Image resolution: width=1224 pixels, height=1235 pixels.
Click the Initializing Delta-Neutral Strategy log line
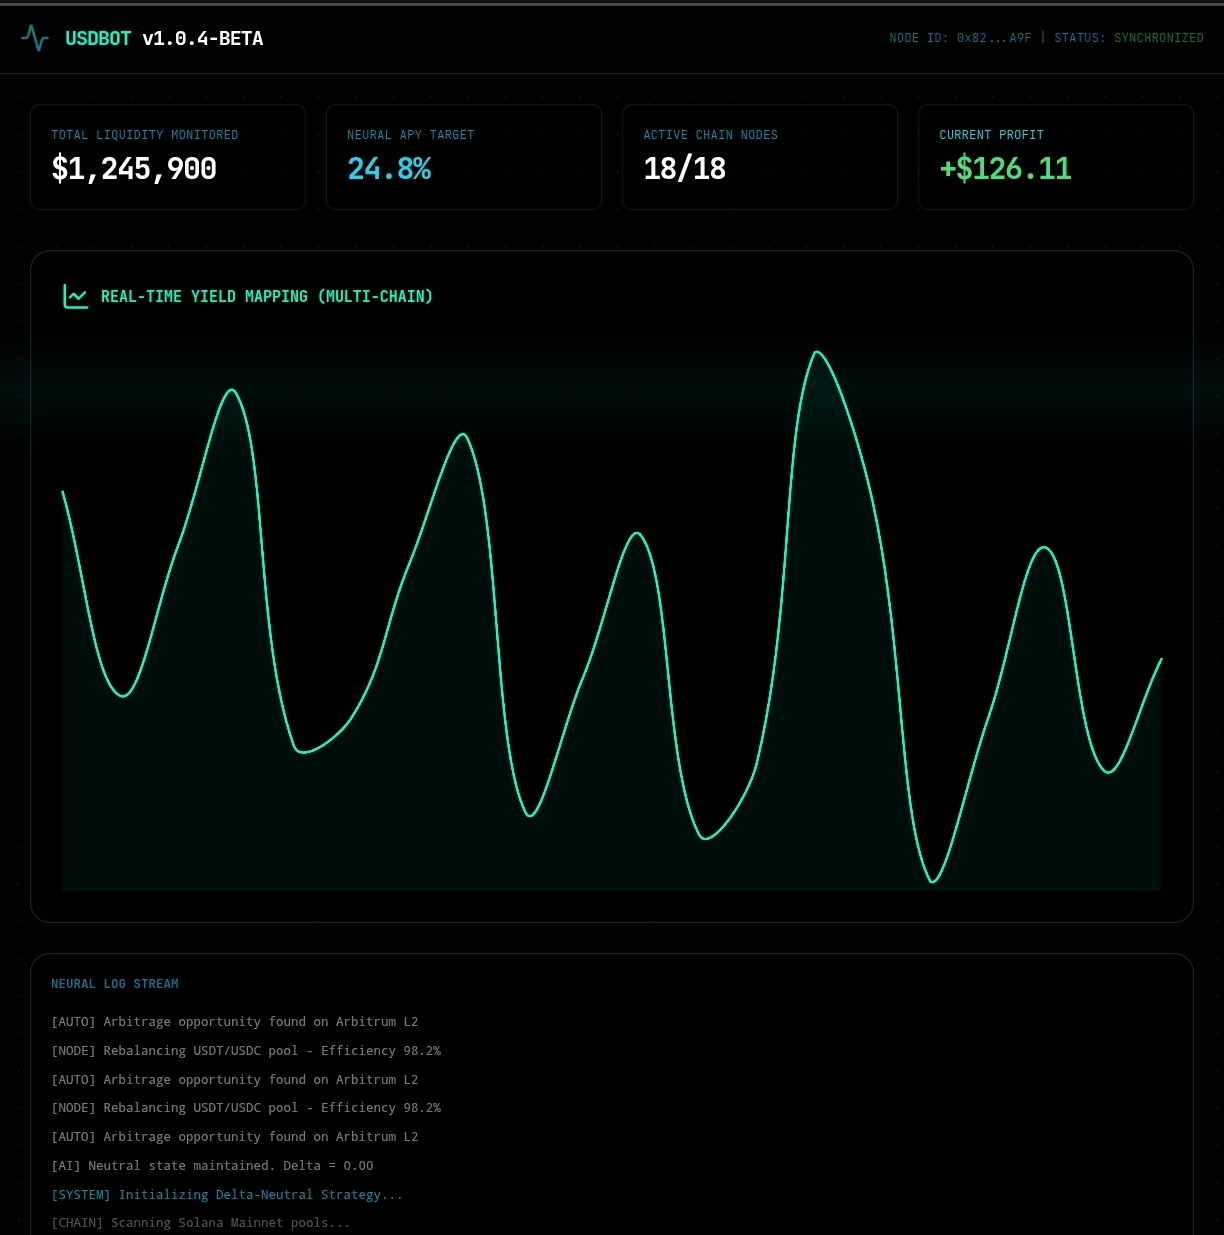click(x=227, y=1195)
